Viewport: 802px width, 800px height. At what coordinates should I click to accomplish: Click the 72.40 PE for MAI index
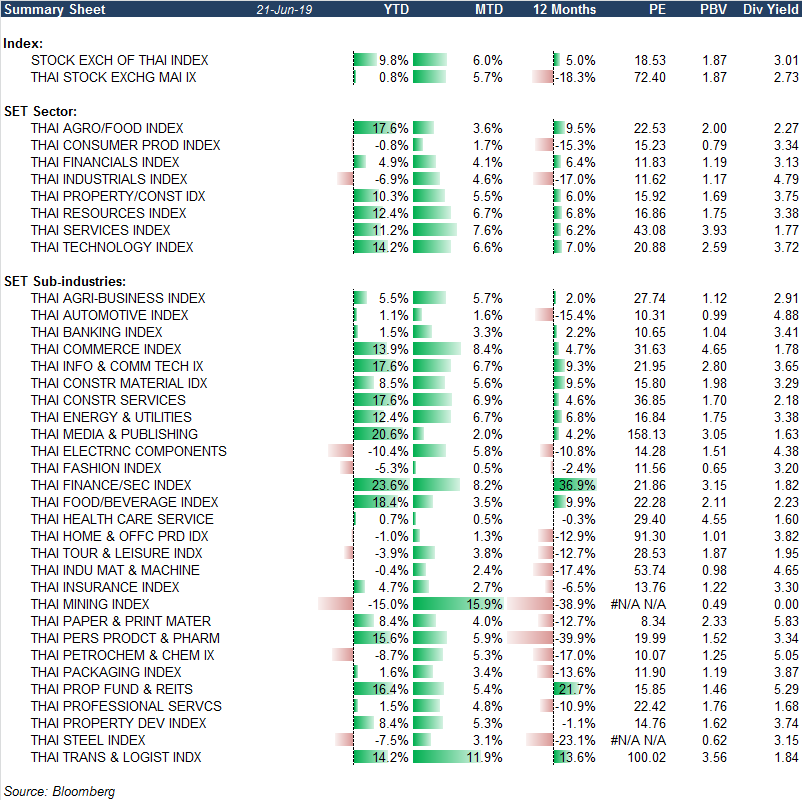[x=650, y=77]
